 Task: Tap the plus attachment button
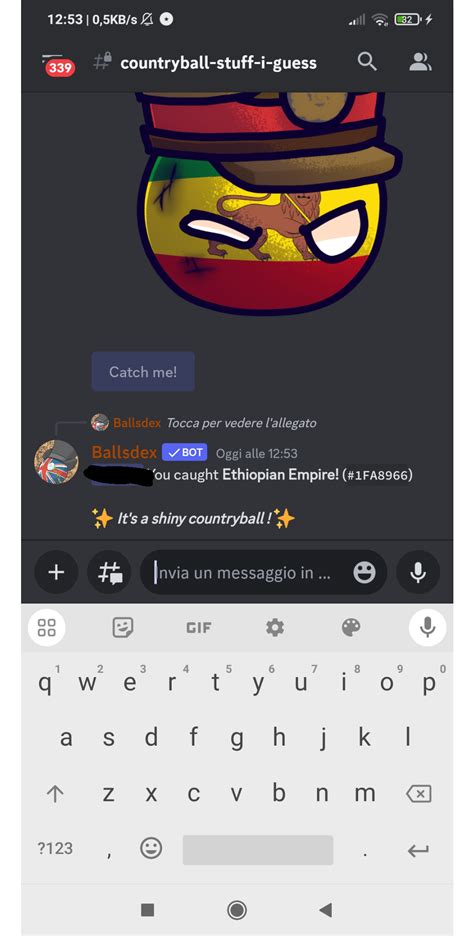pos(56,572)
